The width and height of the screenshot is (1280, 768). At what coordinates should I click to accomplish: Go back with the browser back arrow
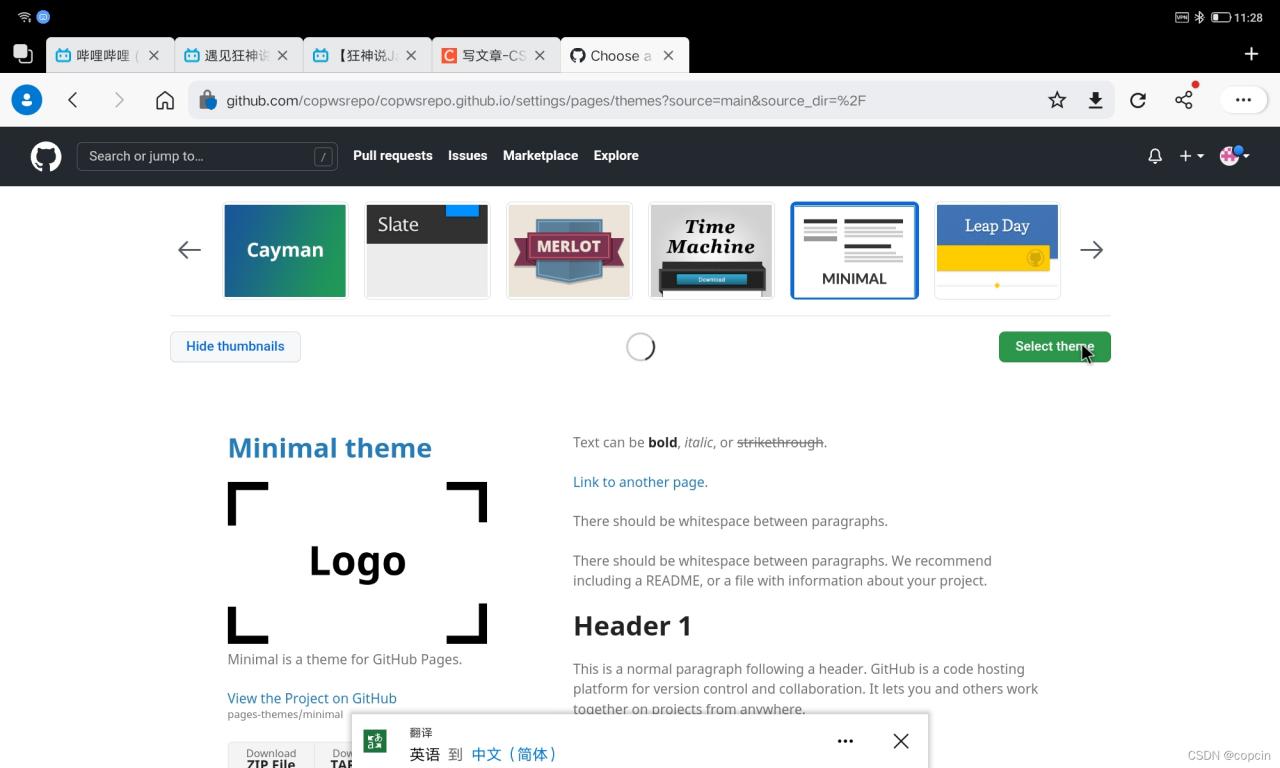[x=73, y=100]
